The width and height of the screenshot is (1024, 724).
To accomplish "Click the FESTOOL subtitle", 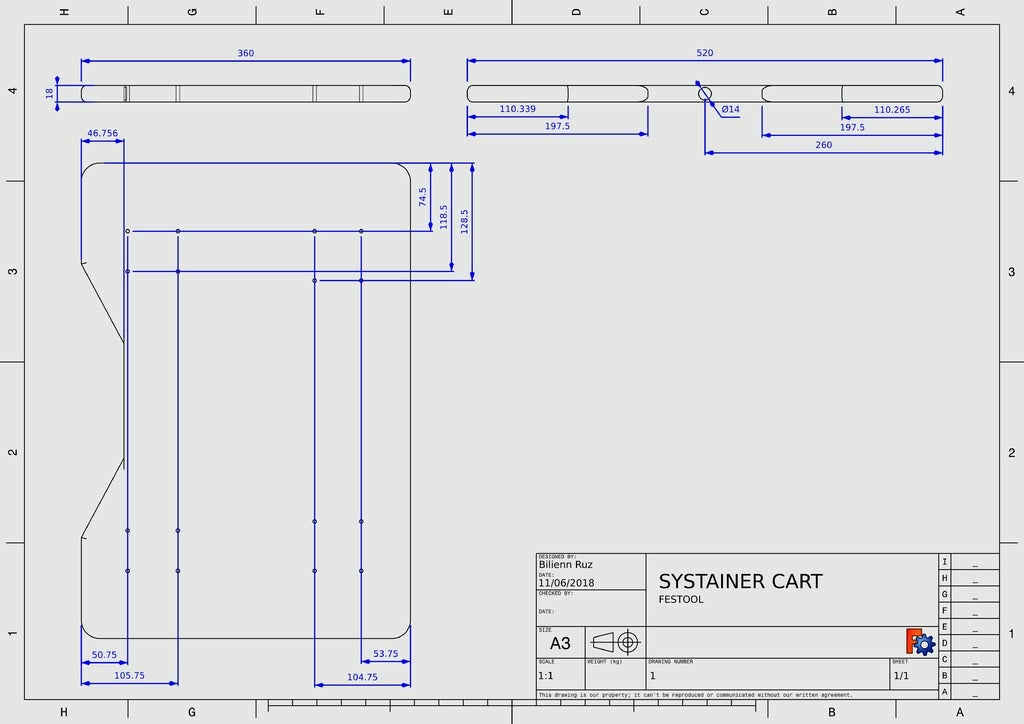I will click(x=680, y=599).
